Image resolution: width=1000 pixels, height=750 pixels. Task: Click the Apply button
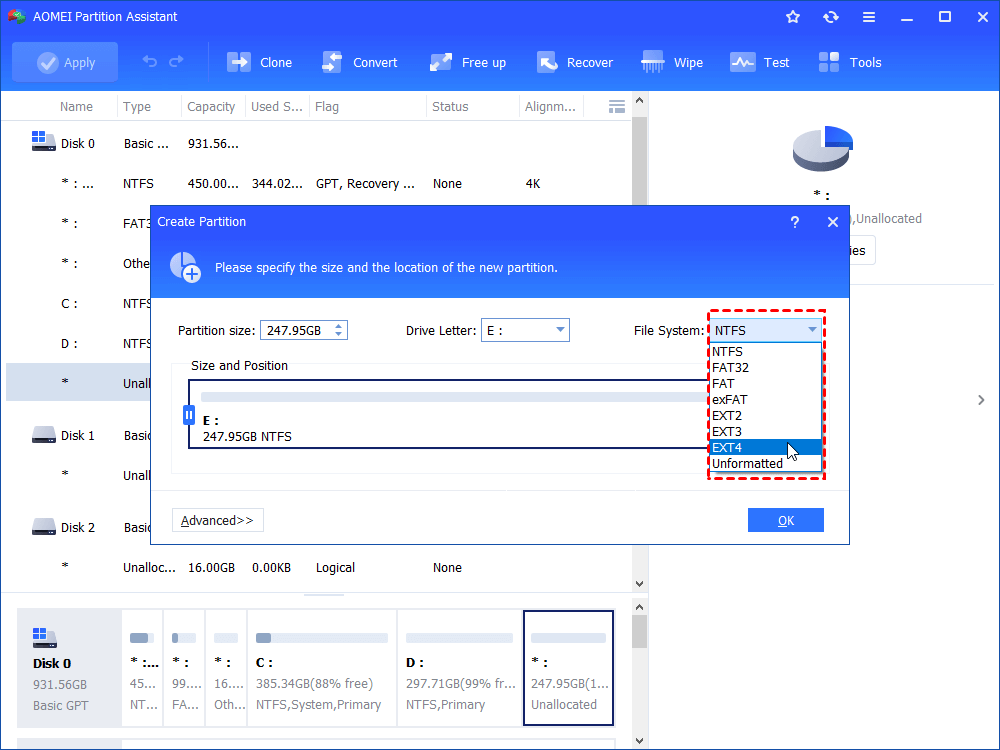pyautogui.click(x=64, y=62)
